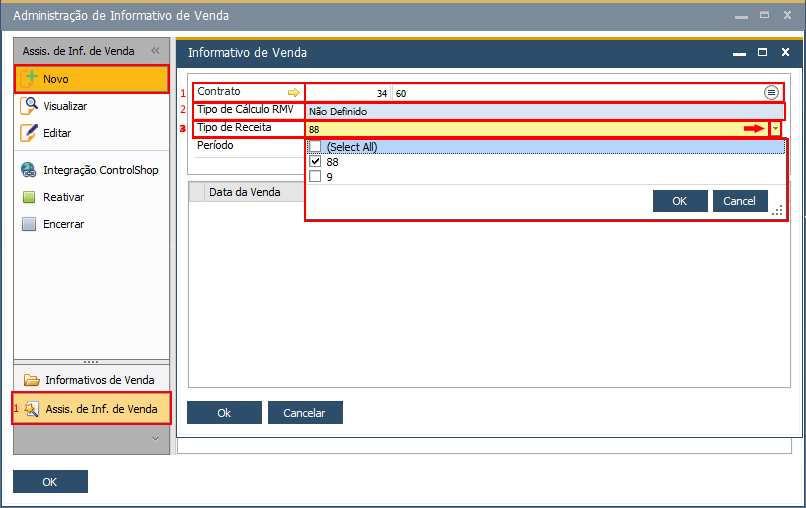This screenshot has width=806, height=508.
Task: Switch to the Assis. de Inf. de Venda tab
Action: click(91, 409)
